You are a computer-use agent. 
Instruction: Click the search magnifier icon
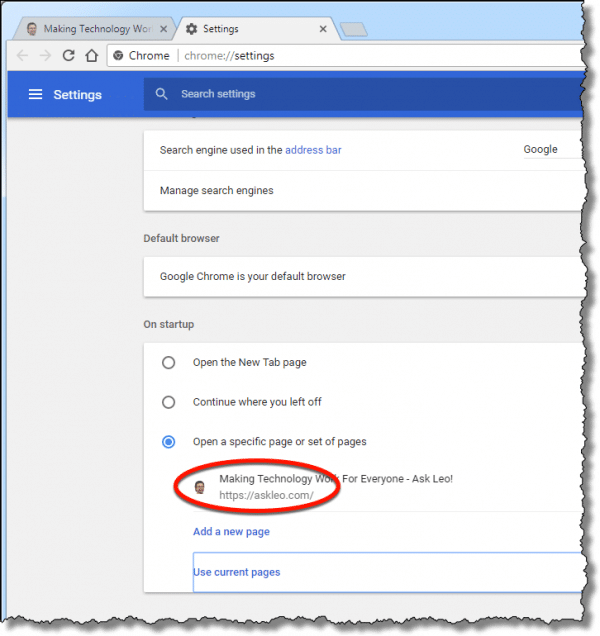tap(161, 94)
